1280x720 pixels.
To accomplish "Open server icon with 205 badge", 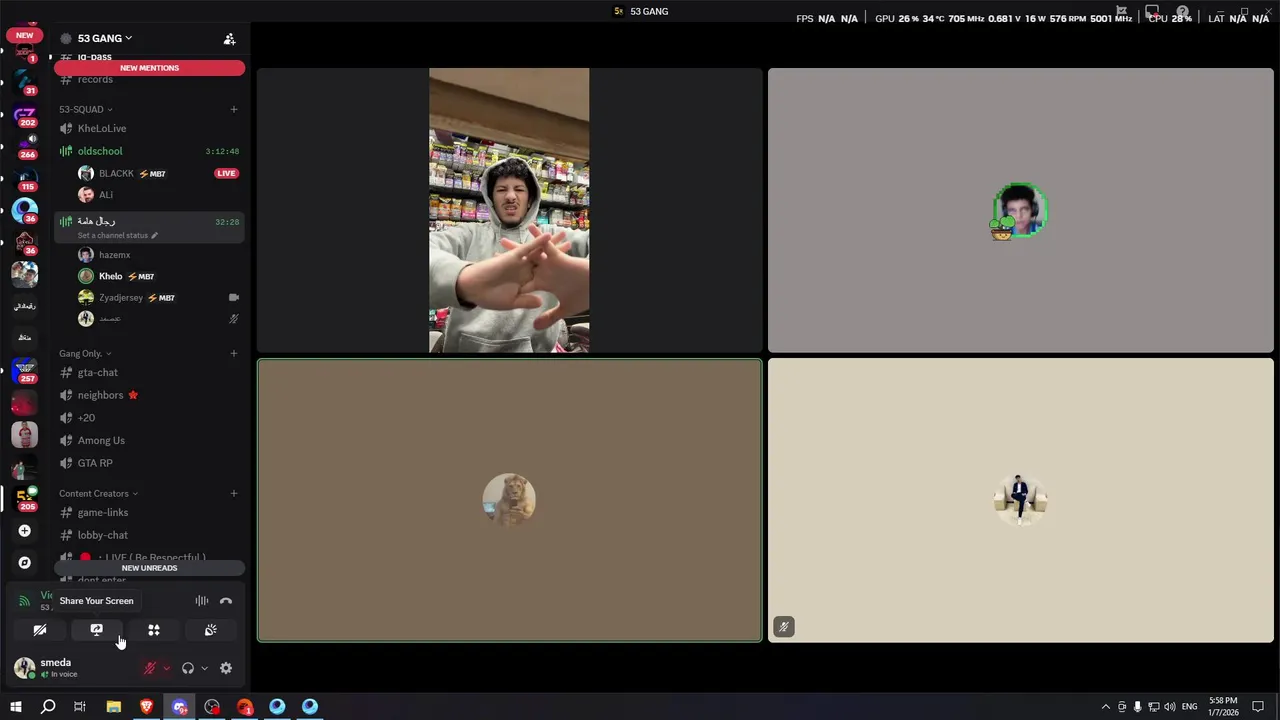I will [x=24, y=498].
